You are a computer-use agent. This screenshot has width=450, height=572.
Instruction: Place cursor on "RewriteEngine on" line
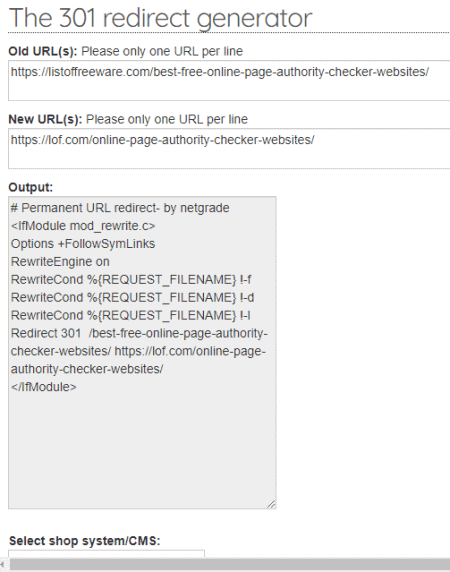pos(60,262)
